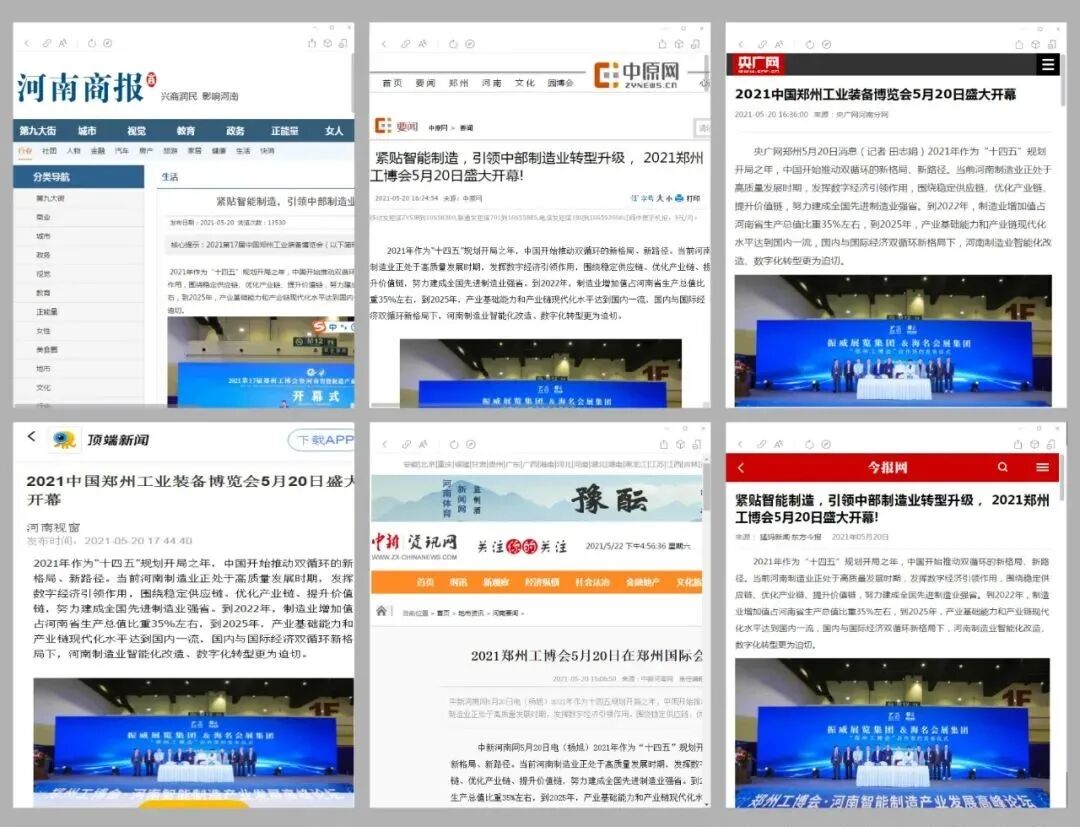Click 生活 in 河南商报 secondary nav row
The height and width of the screenshot is (827, 1080).
coord(243,151)
